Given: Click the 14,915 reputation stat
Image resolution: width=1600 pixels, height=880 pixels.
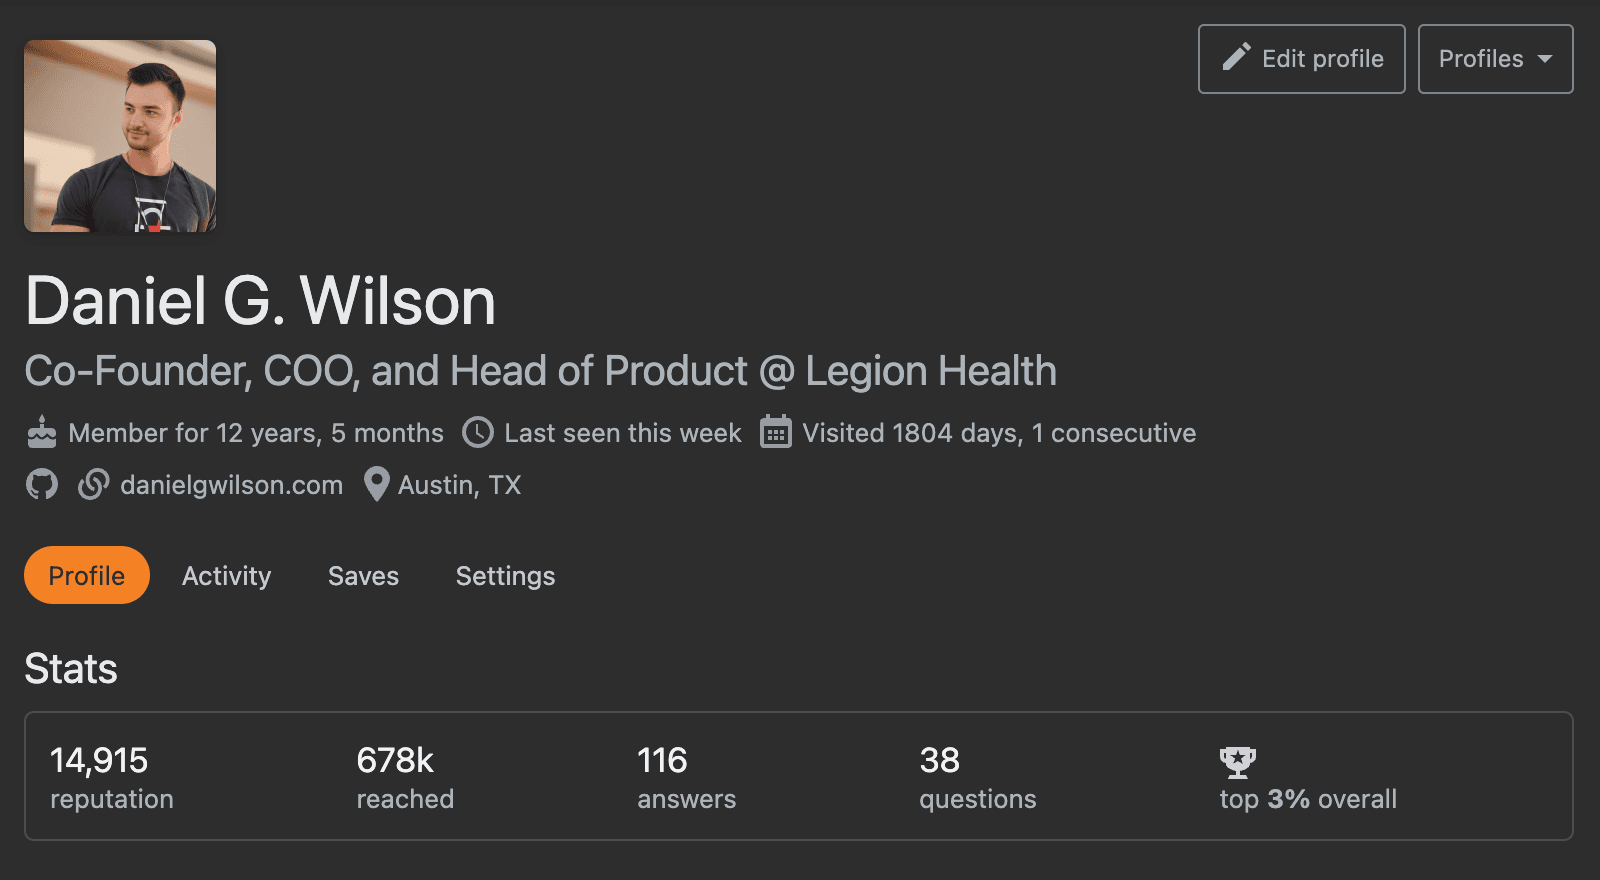Looking at the screenshot, I should point(111,777).
